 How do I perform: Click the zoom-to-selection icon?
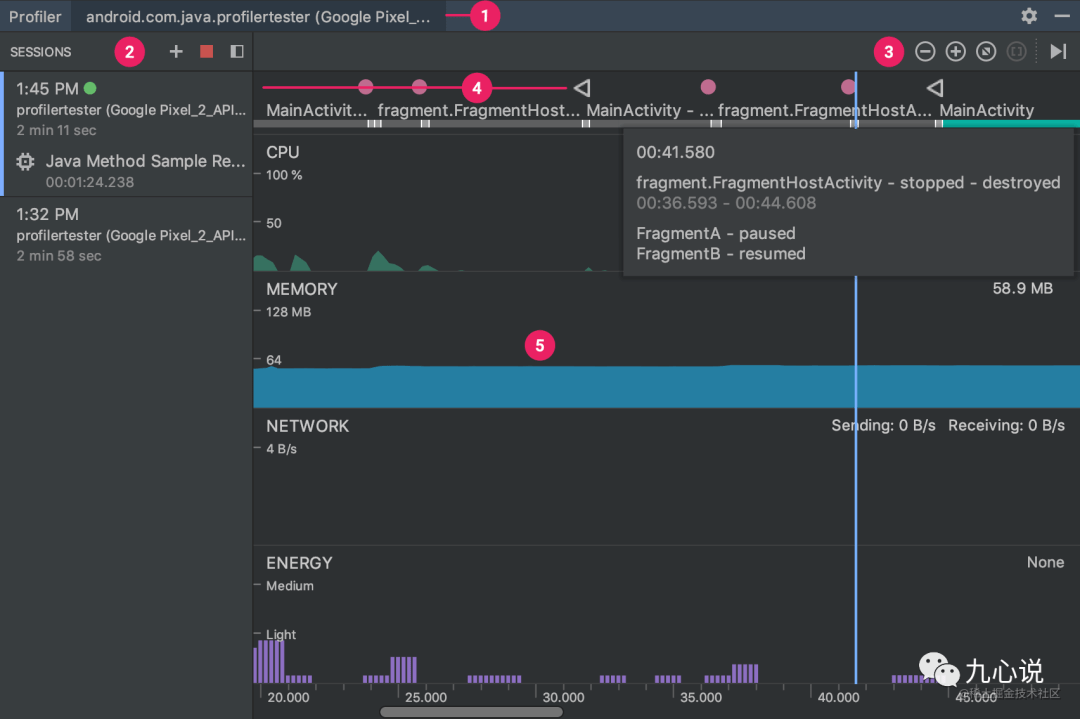coord(1016,52)
